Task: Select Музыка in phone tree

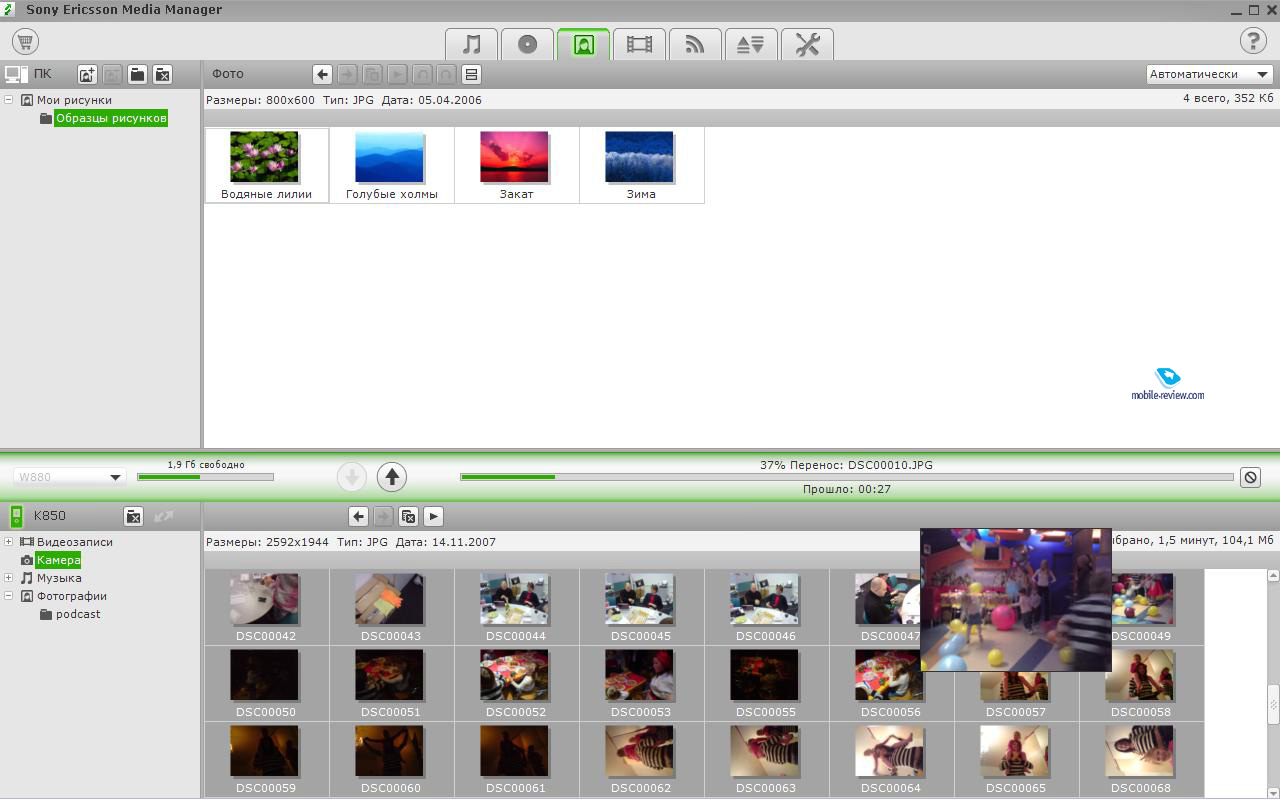Action: pos(59,578)
